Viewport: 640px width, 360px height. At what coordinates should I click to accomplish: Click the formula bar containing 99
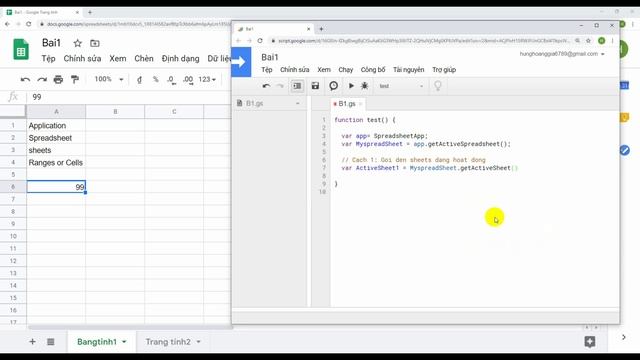(x=129, y=97)
